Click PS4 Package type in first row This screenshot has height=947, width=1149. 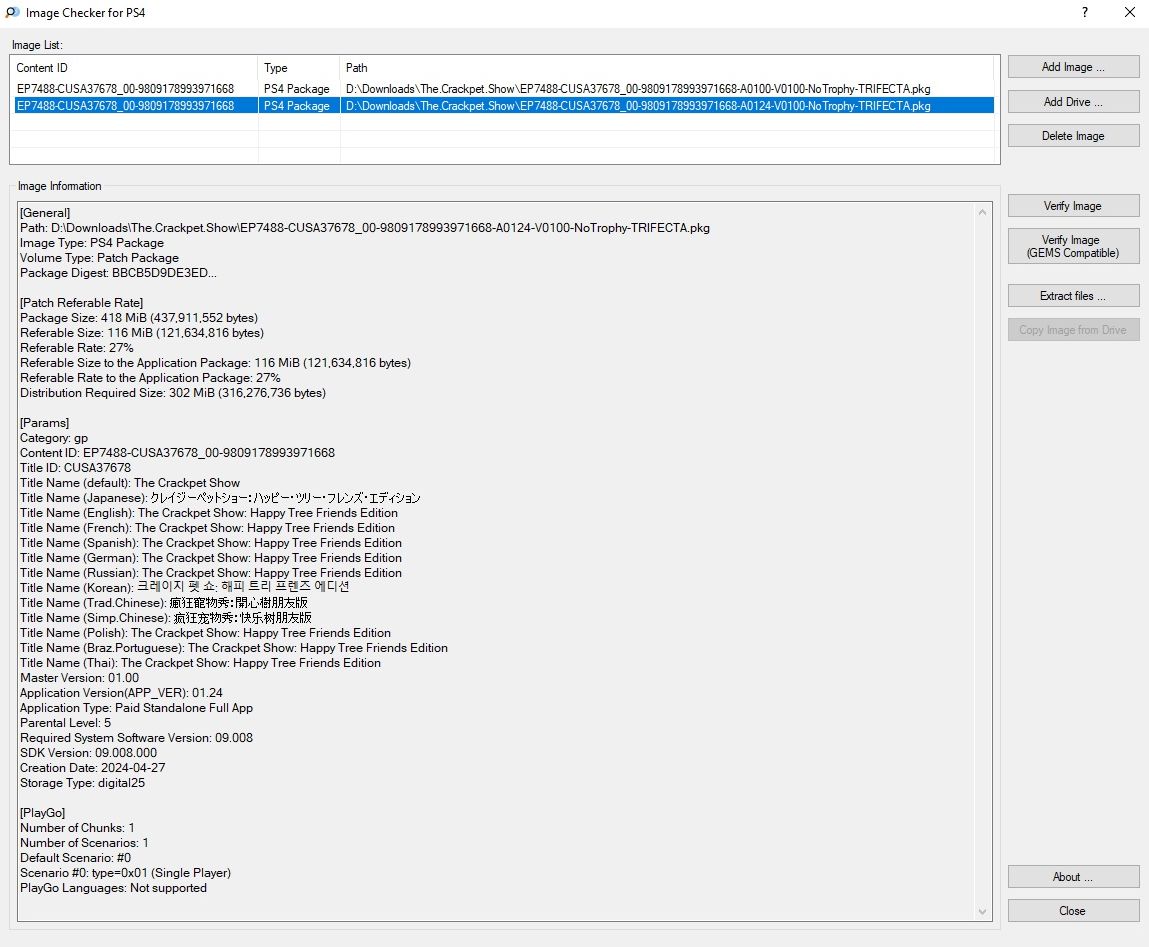pos(297,89)
